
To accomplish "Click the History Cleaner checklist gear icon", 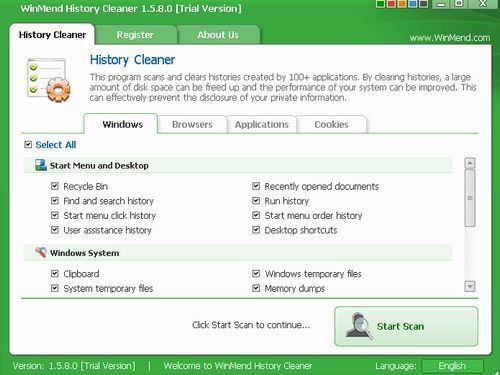I will (x=48, y=80).
